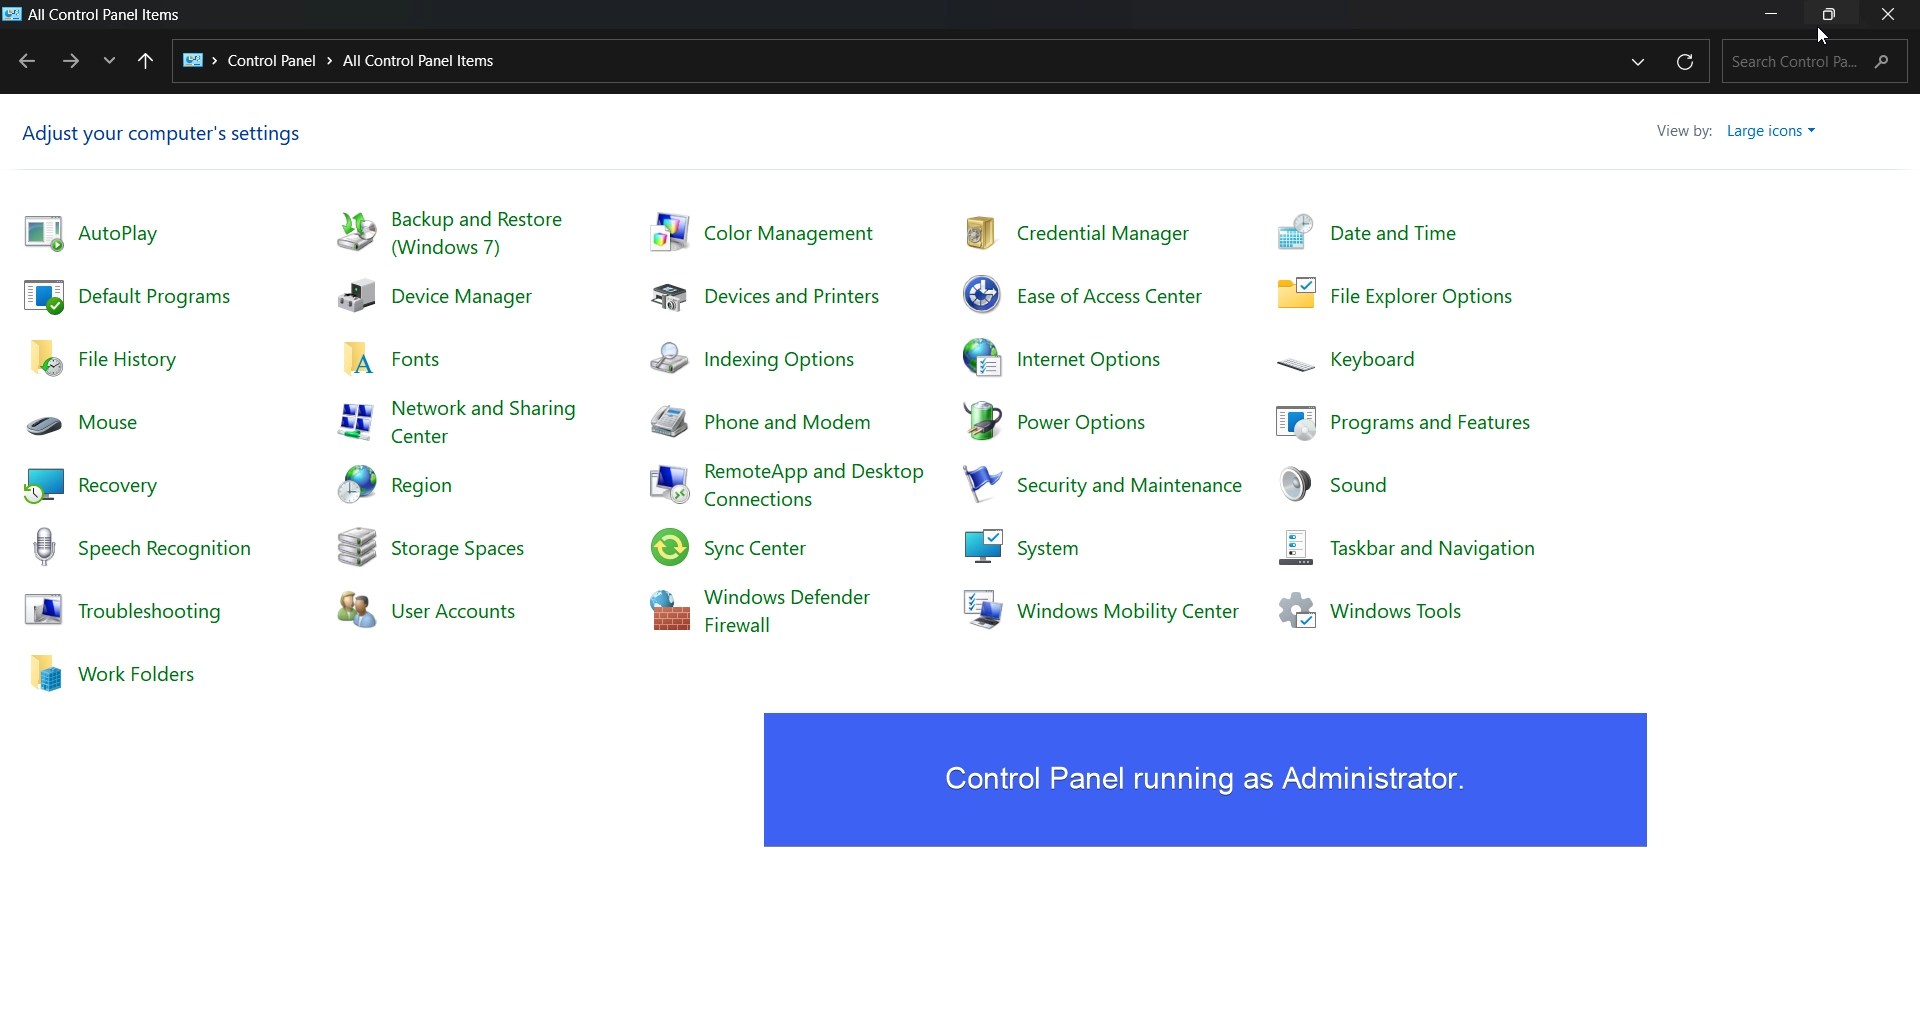Click the RemoteApp and Desktop Connections icon
The image size is (1920, 1020).
click(669, 486)
